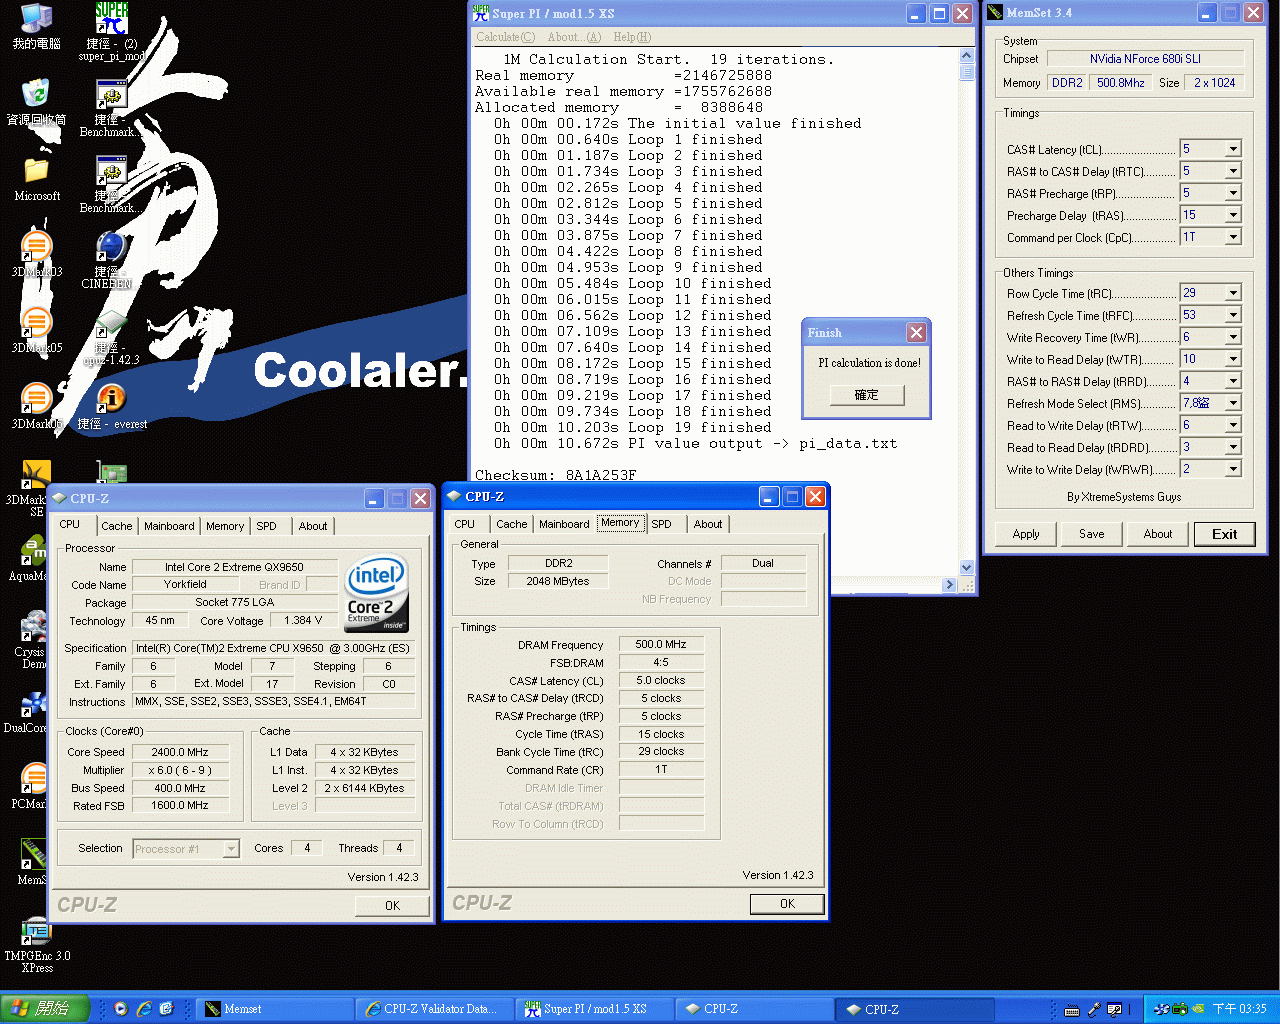Click Super PI vertical scrollbar down arrow
Image resolution: width=1280 pixels, height=1024 pixels.
pyautogui.click(x=966, y=567)
